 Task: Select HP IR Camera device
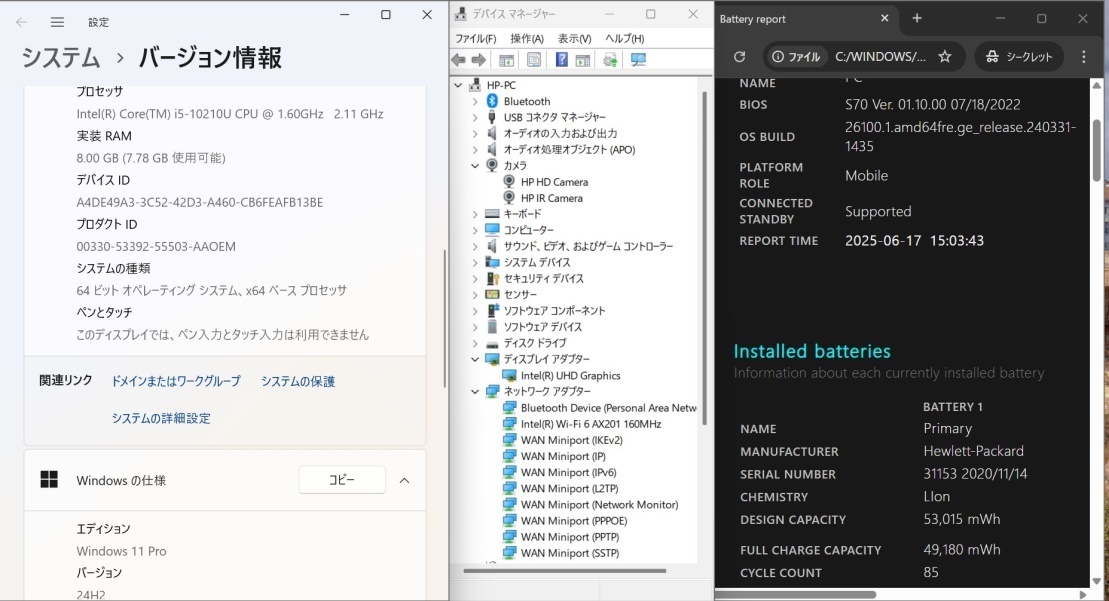pos(552,198)
